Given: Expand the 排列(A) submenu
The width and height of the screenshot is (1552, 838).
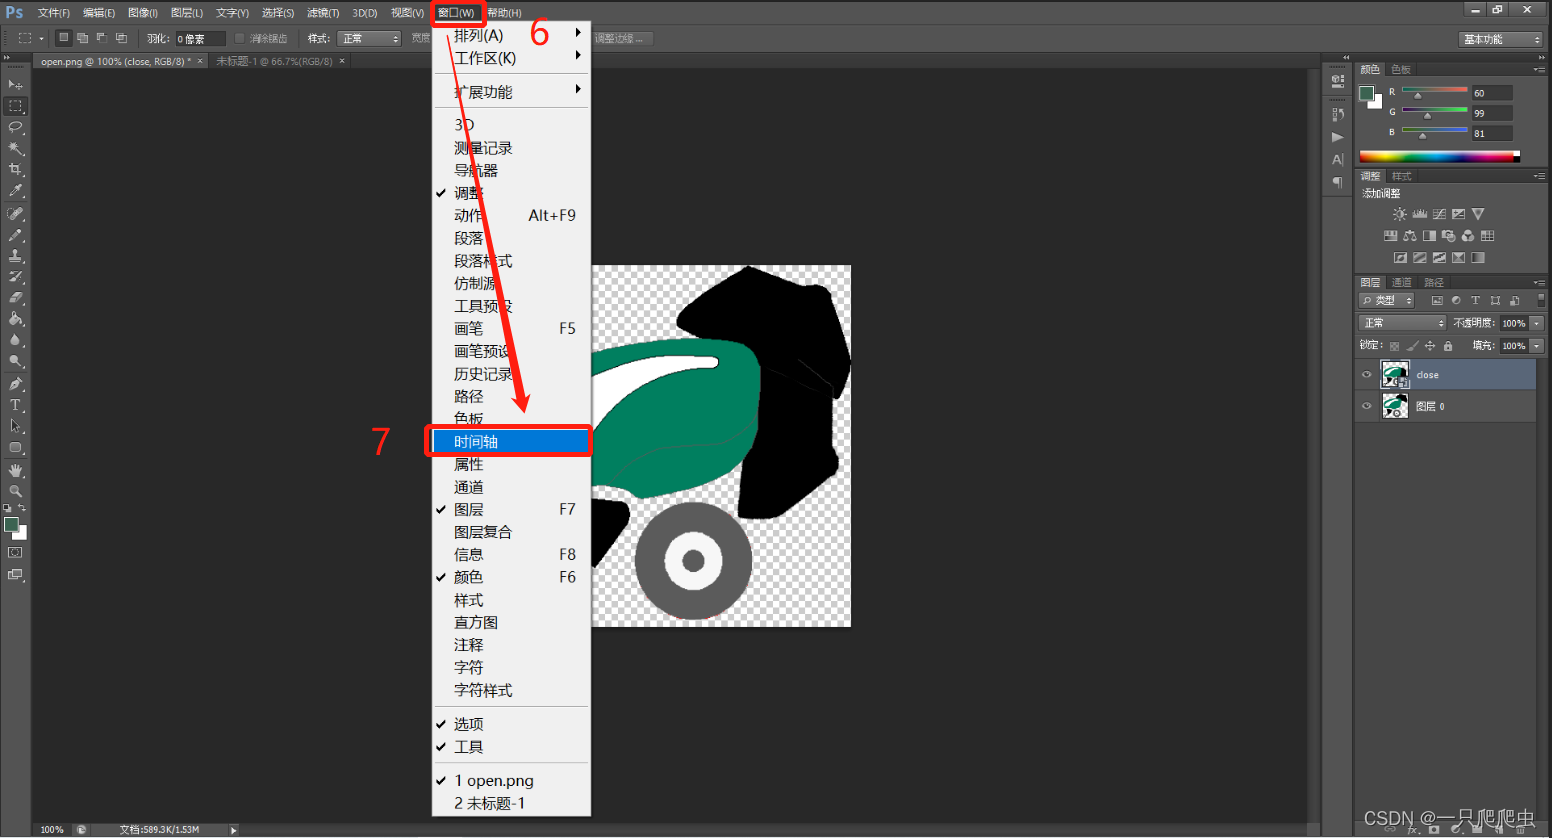Looking at the screenshot, I should (x=511, y=35).
